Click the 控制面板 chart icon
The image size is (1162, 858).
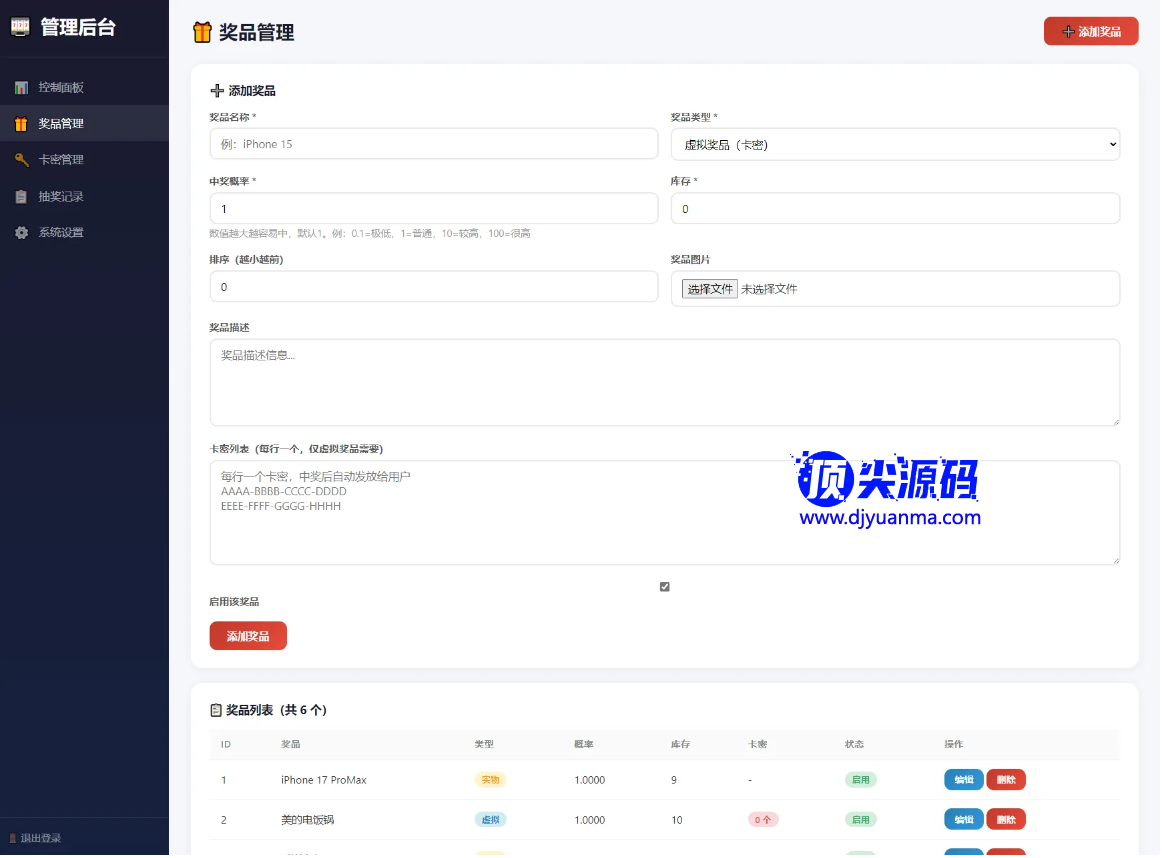[x=21, y=88]
